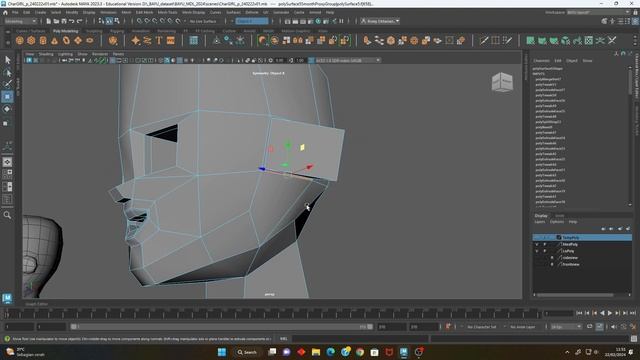Click the view cube in the viewport
Screen dimensions: 640x360
[x=502, y=82]
